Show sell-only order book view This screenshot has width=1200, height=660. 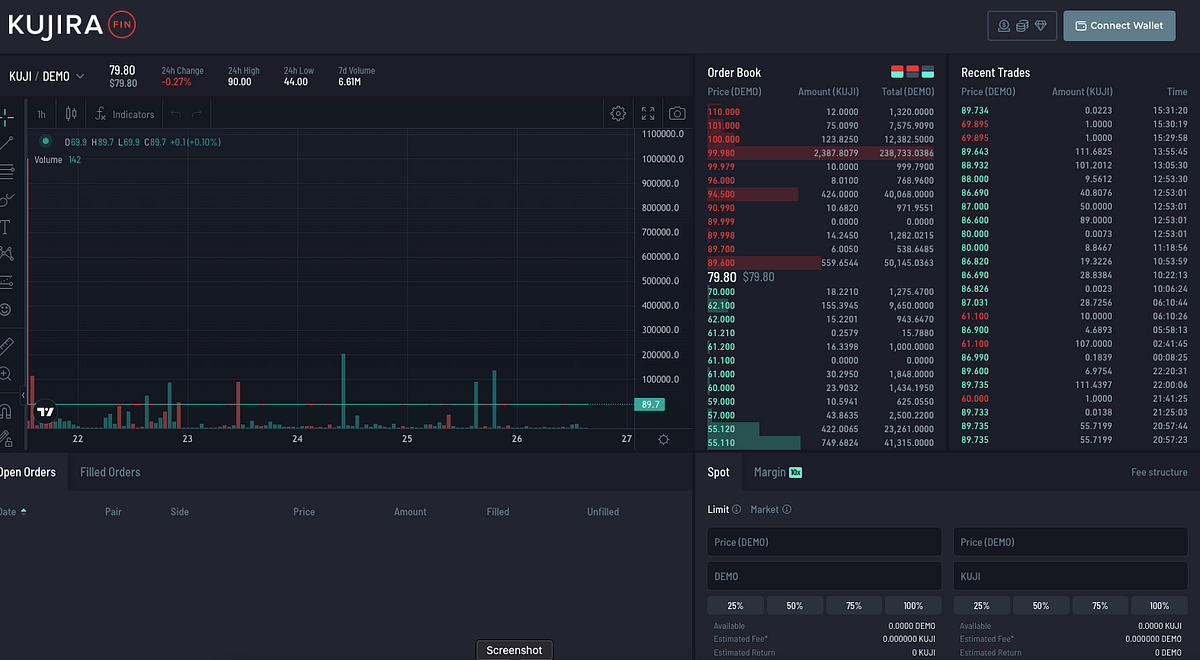[912, 72]
